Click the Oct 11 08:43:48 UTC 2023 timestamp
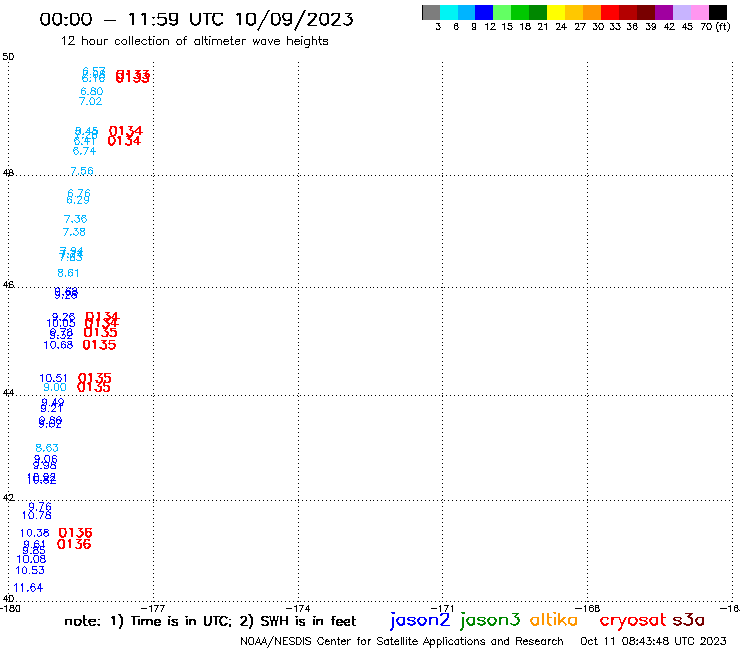Viewport: 740px width, 650px height. click(653, 641)
